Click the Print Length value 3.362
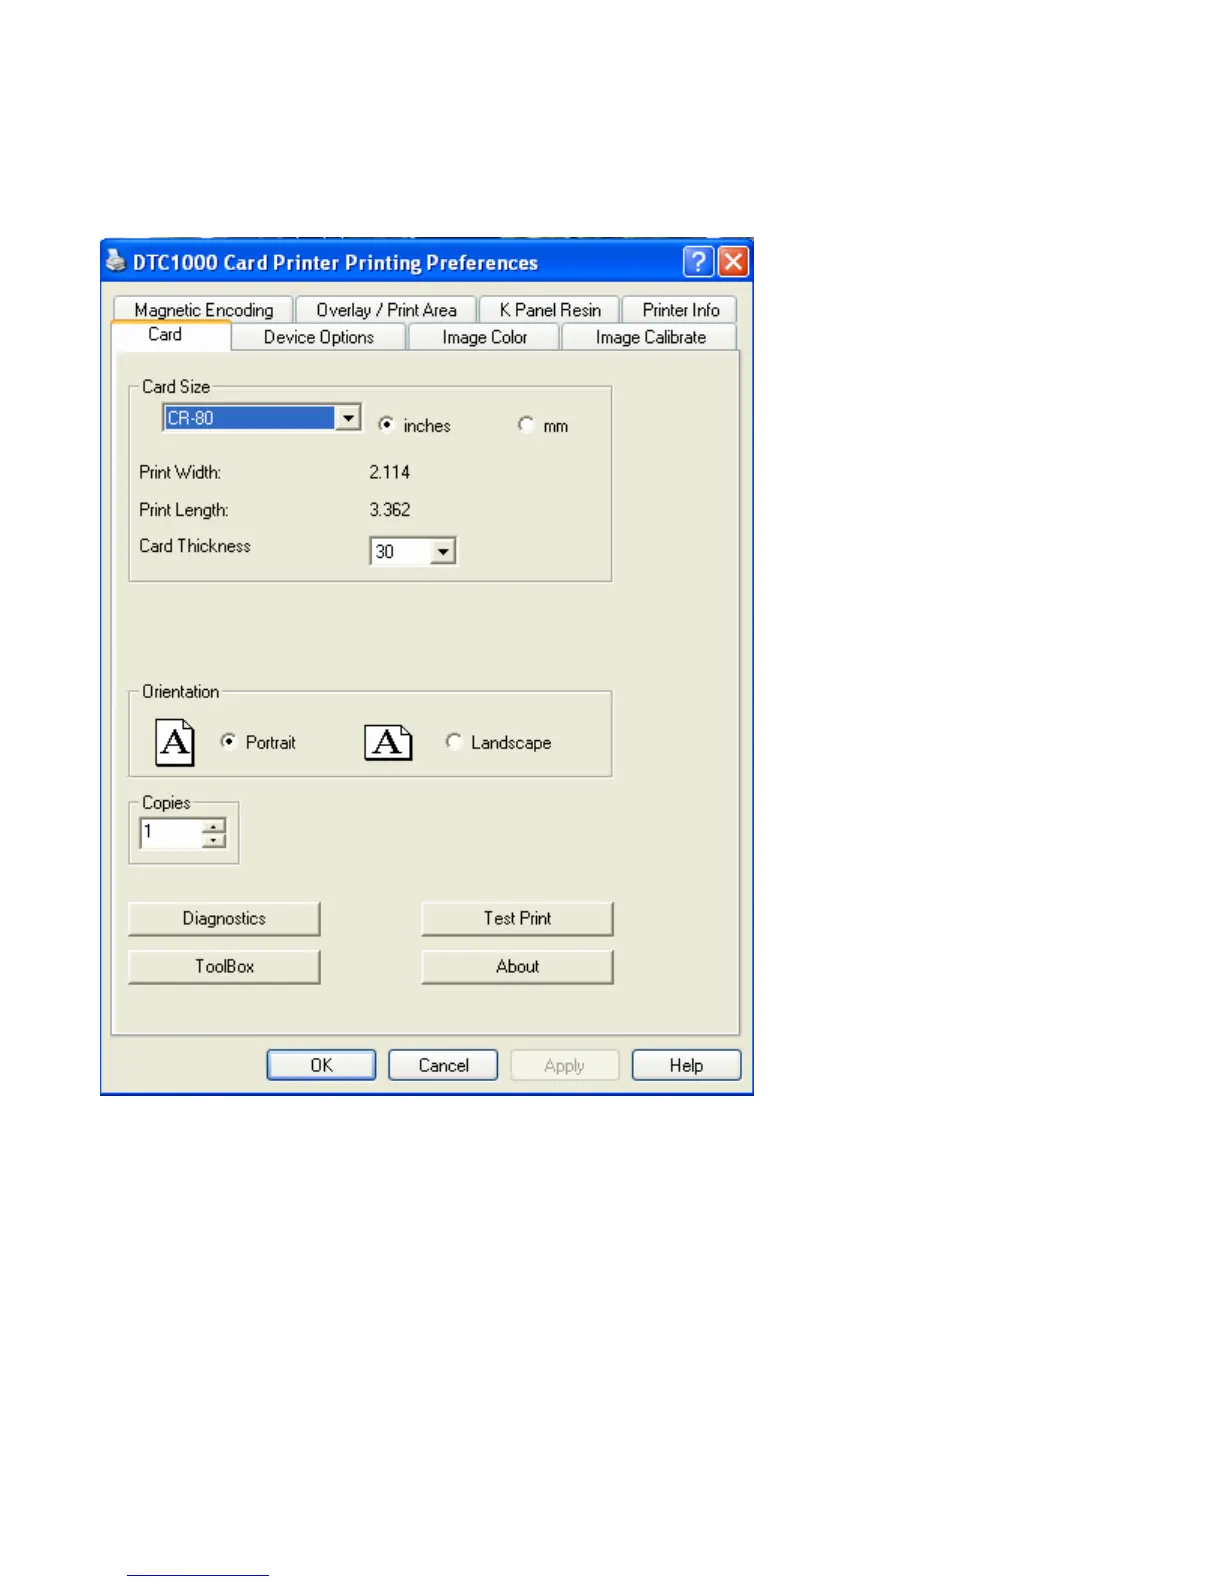Image resolution: width=1224 pixels, height=1584 pixels. coord(390,509)
